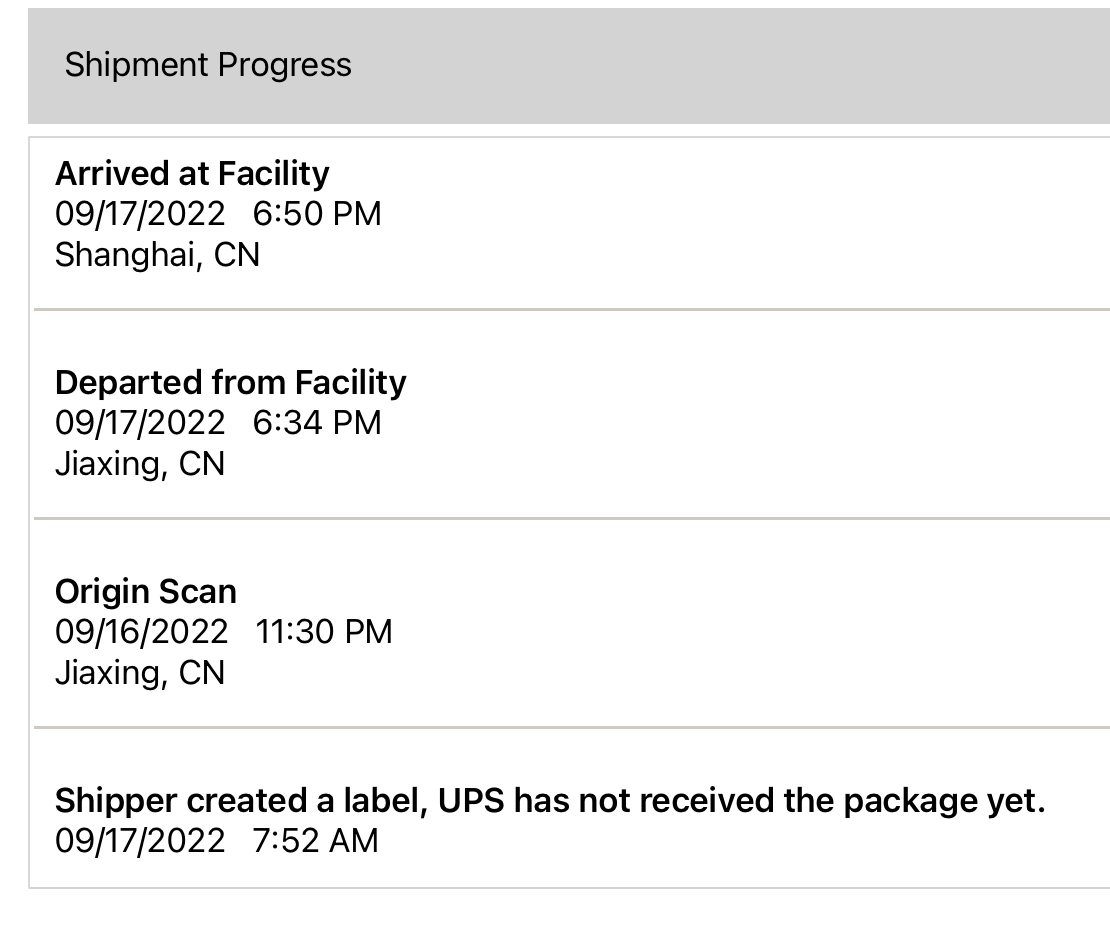This screenshot has width=1110, height=937.
Task: Select the Shanghai, CN location text
Action: [157, 255]
